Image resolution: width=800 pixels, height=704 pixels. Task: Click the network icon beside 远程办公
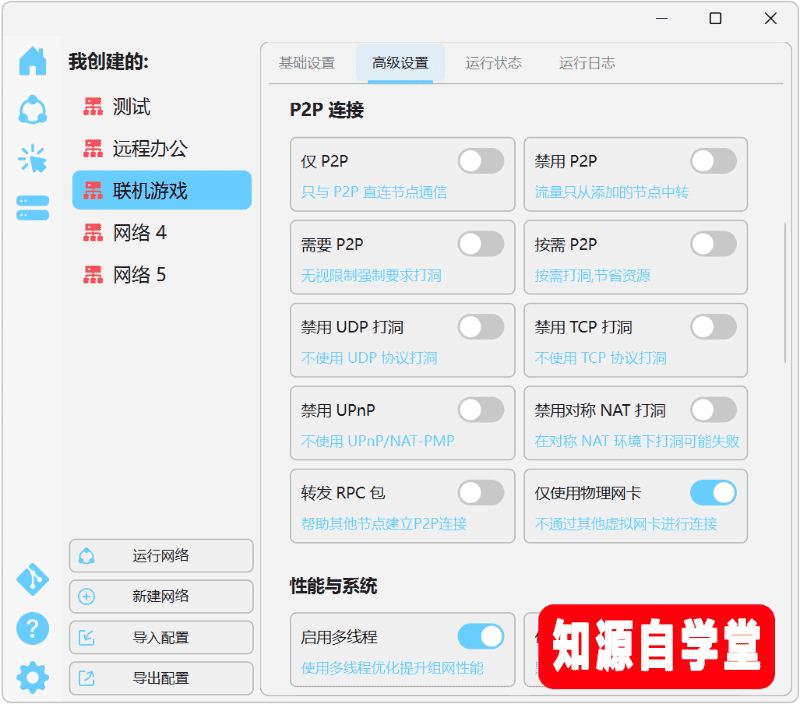click(x=93, y=148)
